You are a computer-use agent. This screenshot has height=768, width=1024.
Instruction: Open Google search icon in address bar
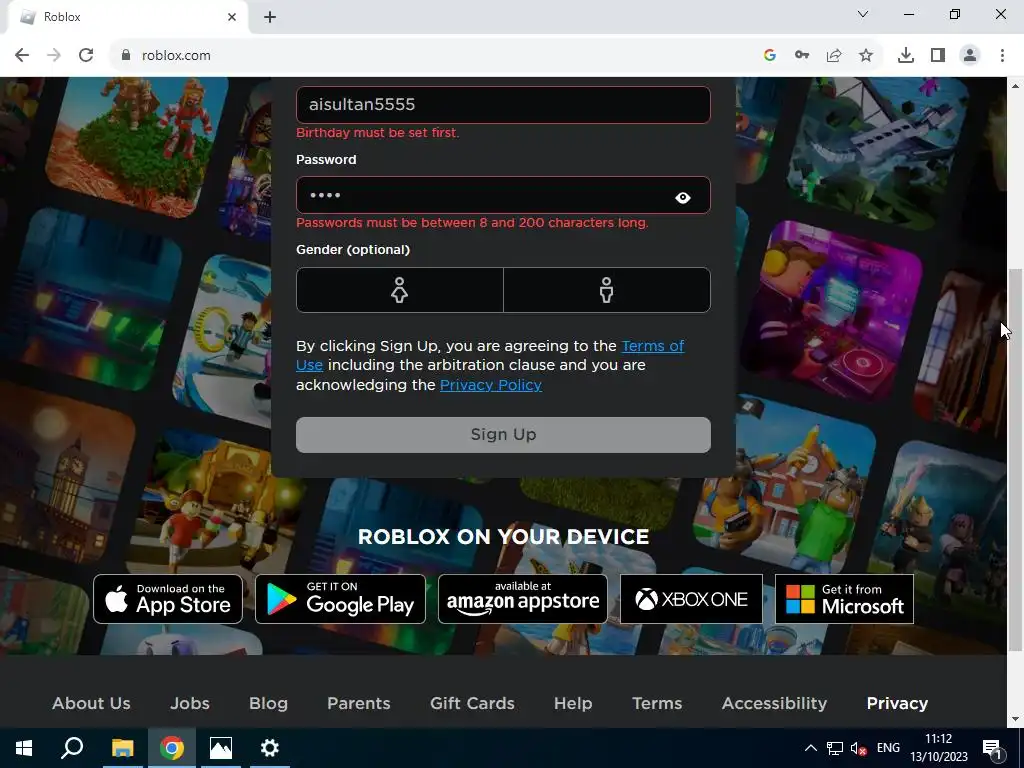(x=769, y=56)
